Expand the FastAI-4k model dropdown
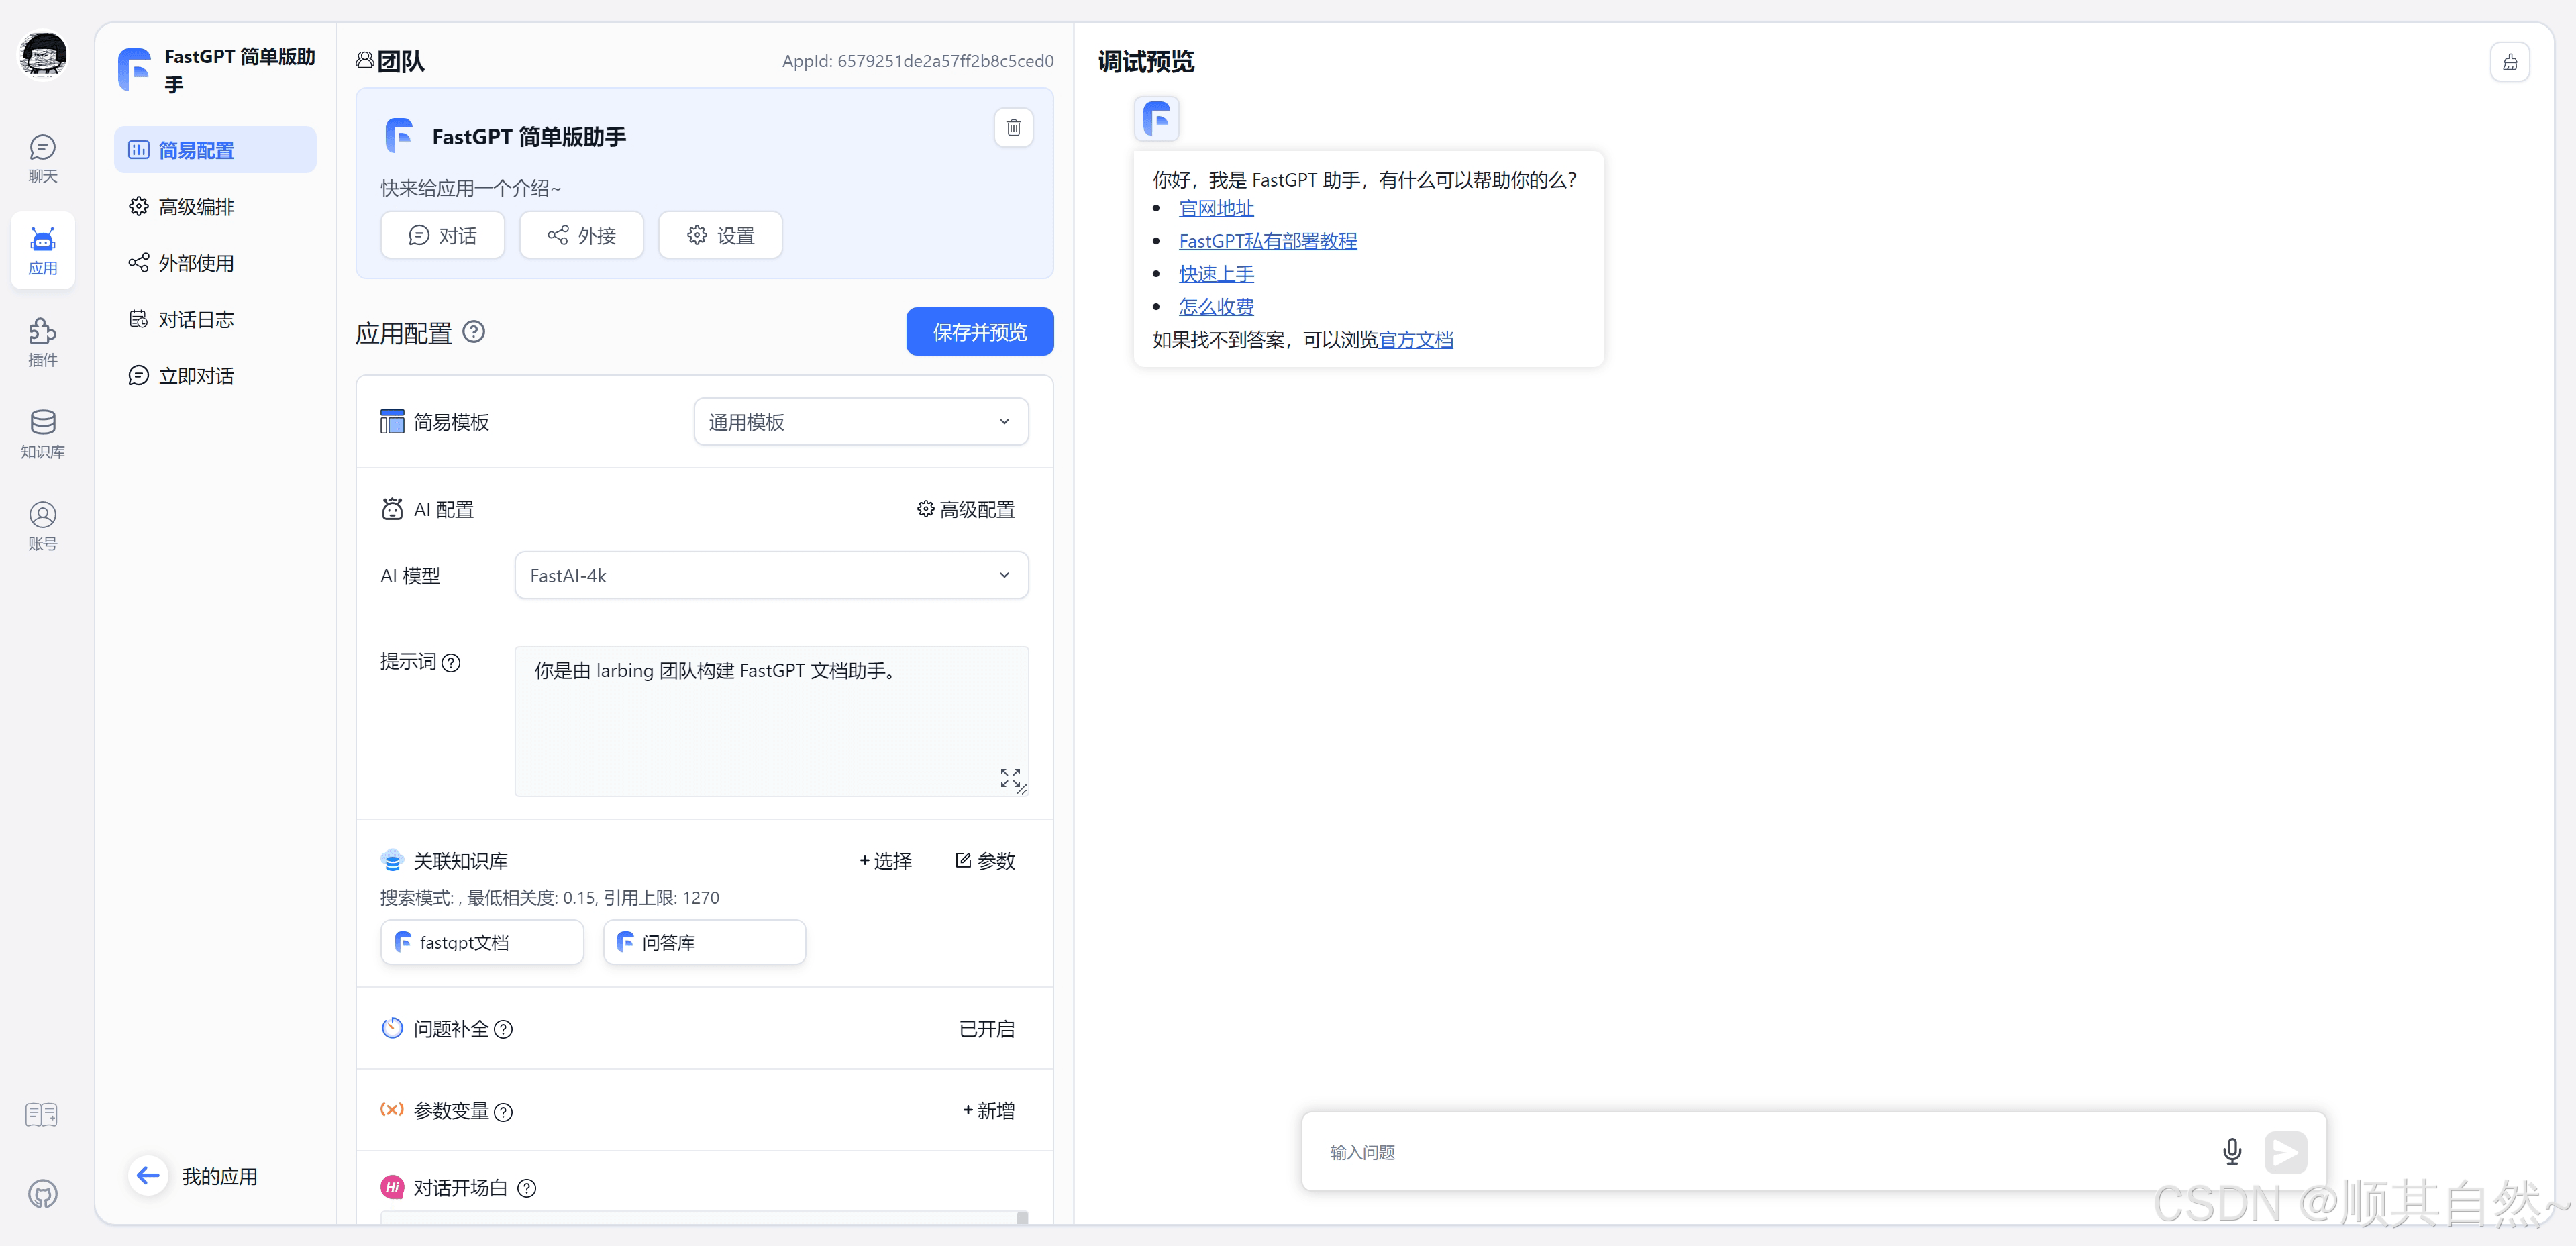This screenshot has height=1246, width=2576. pyautogui.click(x=770, y=576)
